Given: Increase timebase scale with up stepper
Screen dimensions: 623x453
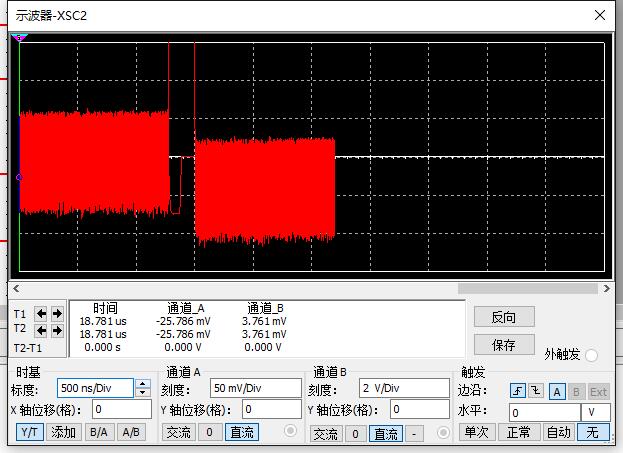Looking at the screenshot, I should tap(143, 383).
